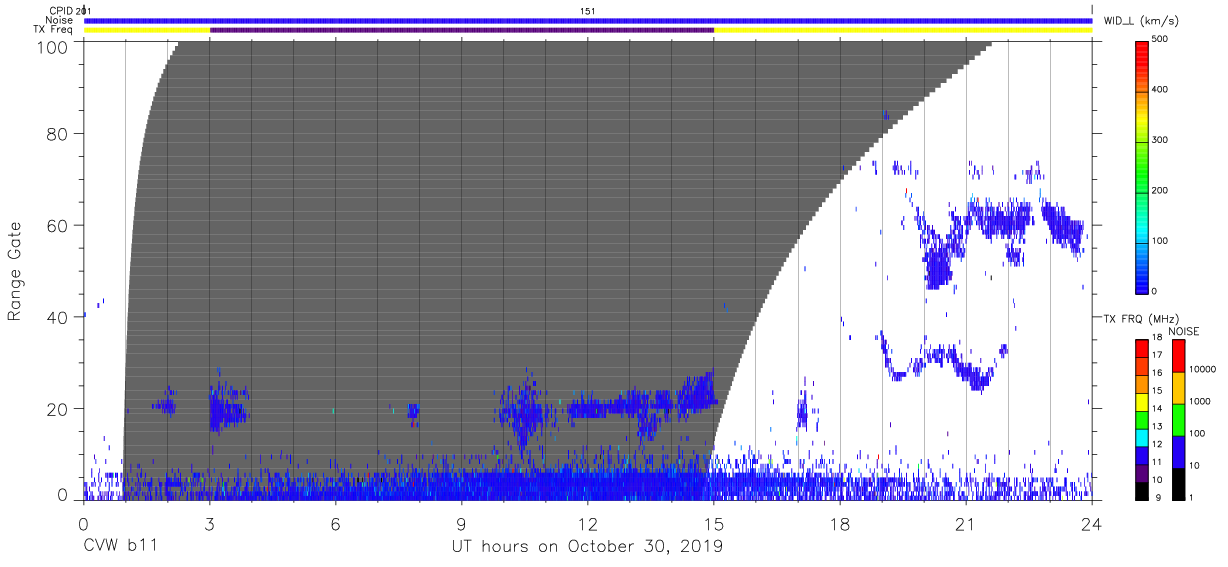1228x567 pixels.
Task: Click the '20' tick on the Range Gate axis
Action: tap(58, 409)
